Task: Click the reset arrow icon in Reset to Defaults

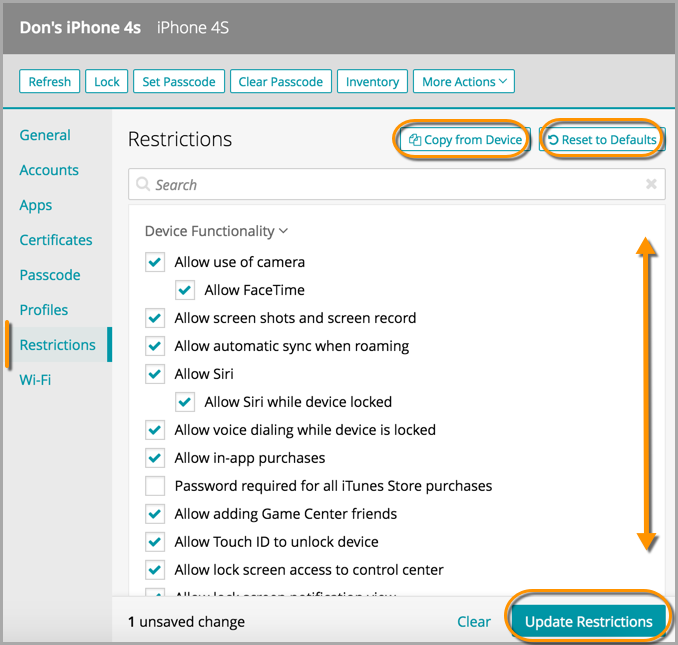Action: coord(553,140)
